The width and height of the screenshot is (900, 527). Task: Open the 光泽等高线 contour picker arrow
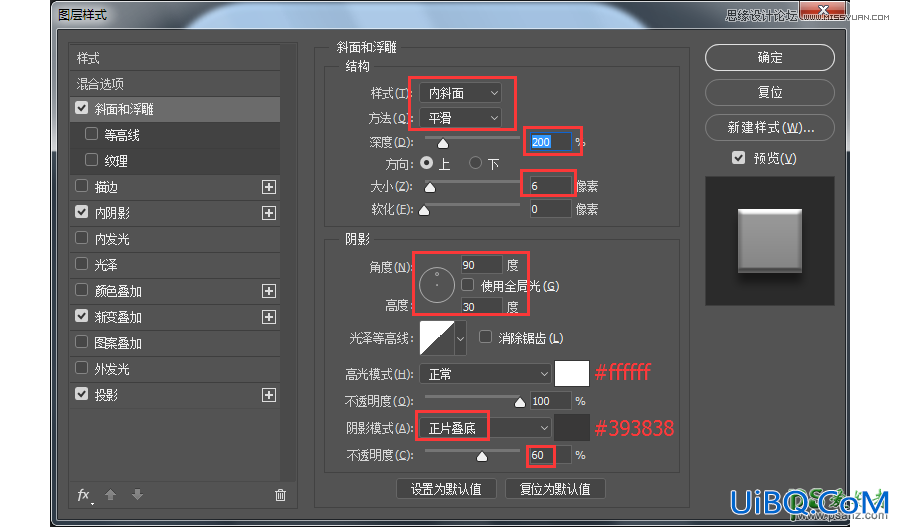(460, 339)
